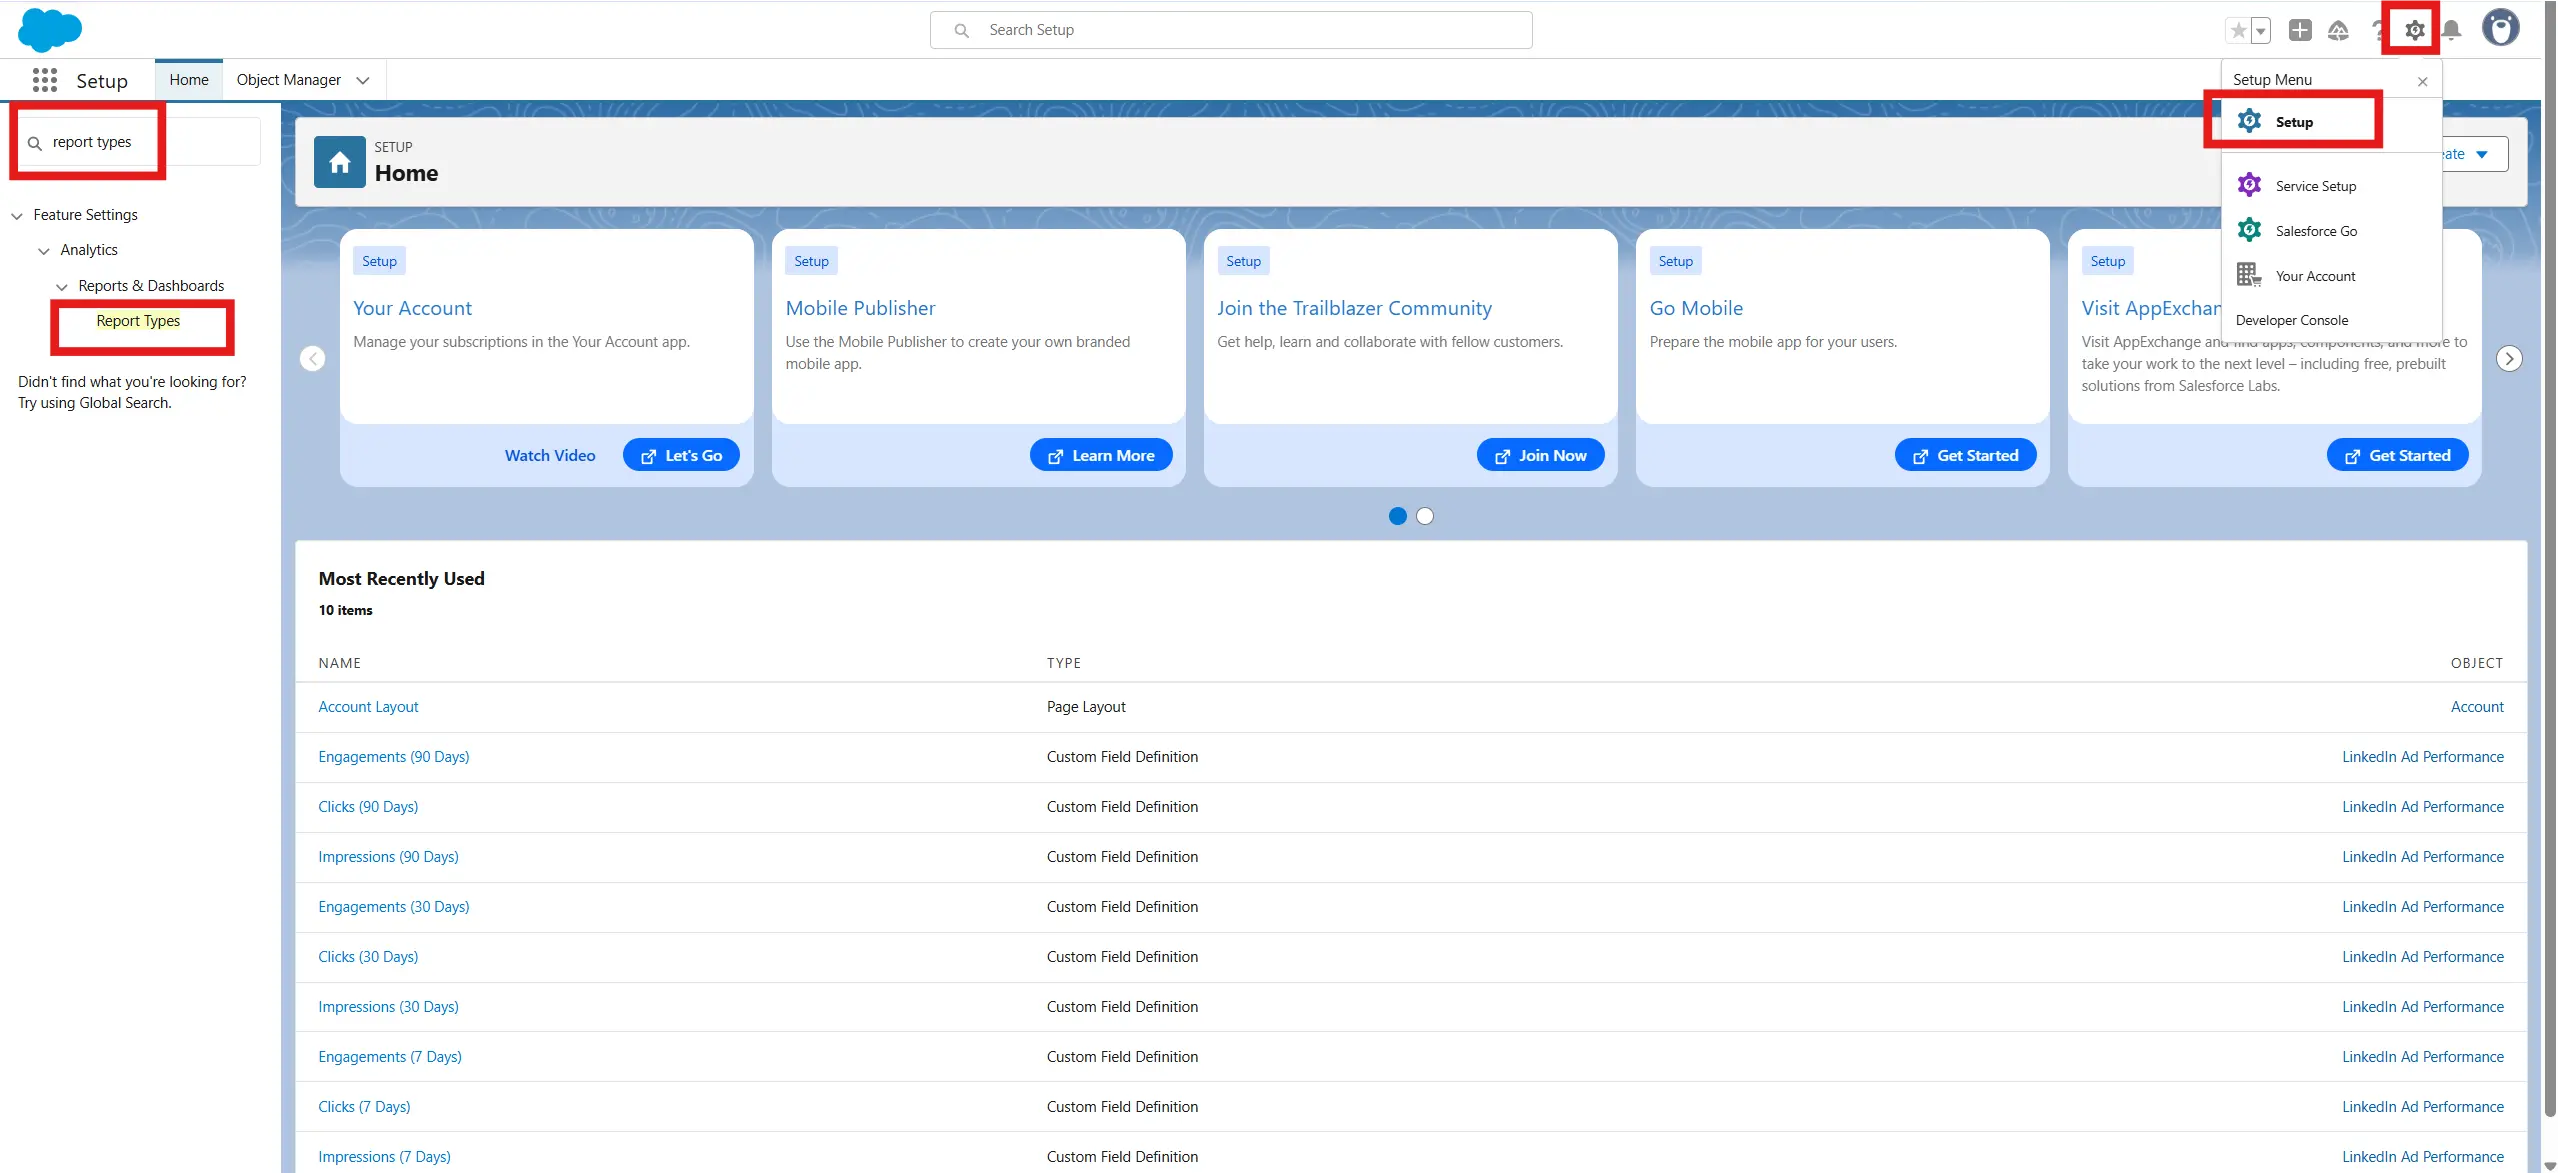Click the Search Setup field

[1230, 30]
